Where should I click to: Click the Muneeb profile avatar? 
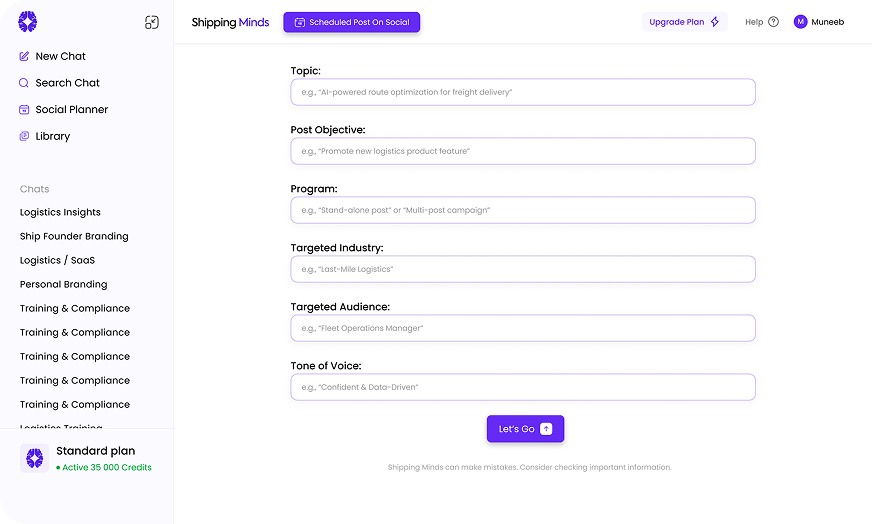click(x=800, y=22)
